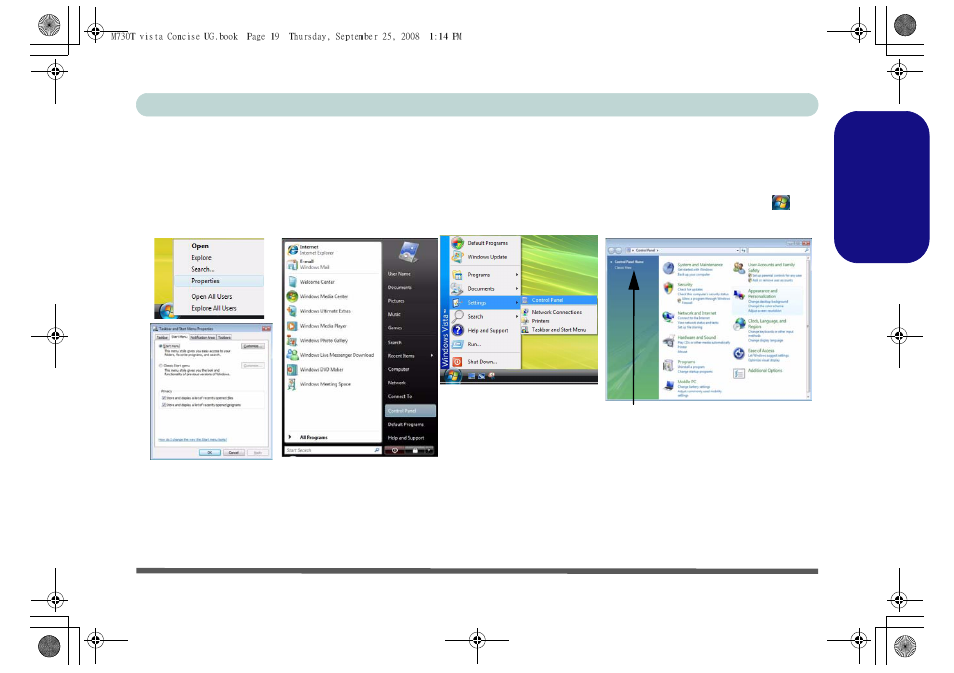Launch Windows Meeting Space icon
954x673 pixels.
coord(293,384)
